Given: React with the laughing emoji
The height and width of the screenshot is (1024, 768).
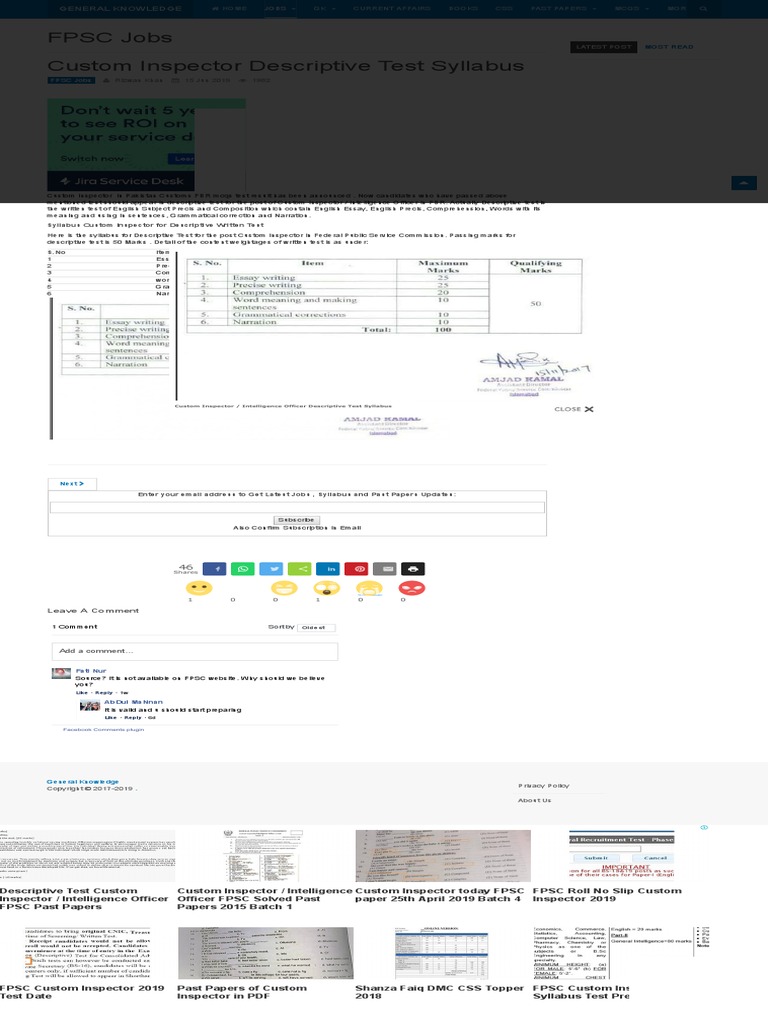Looking at the screenshot, I should click(284, 588).
